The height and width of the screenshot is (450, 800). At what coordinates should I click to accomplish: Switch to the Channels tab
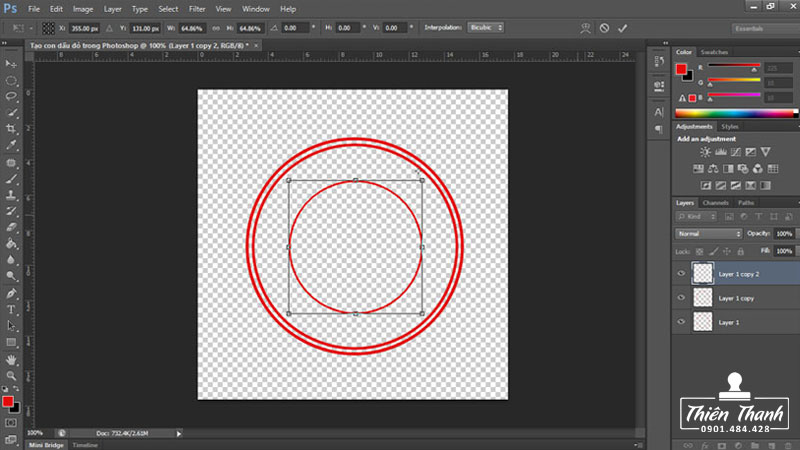click(715, 203)
